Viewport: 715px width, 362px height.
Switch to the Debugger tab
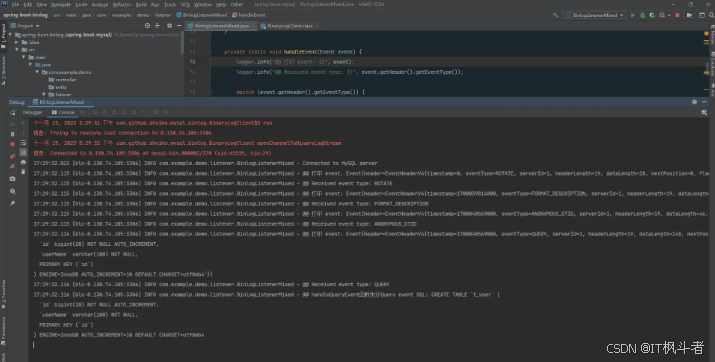pyautogui.click(x=32, y=112)
